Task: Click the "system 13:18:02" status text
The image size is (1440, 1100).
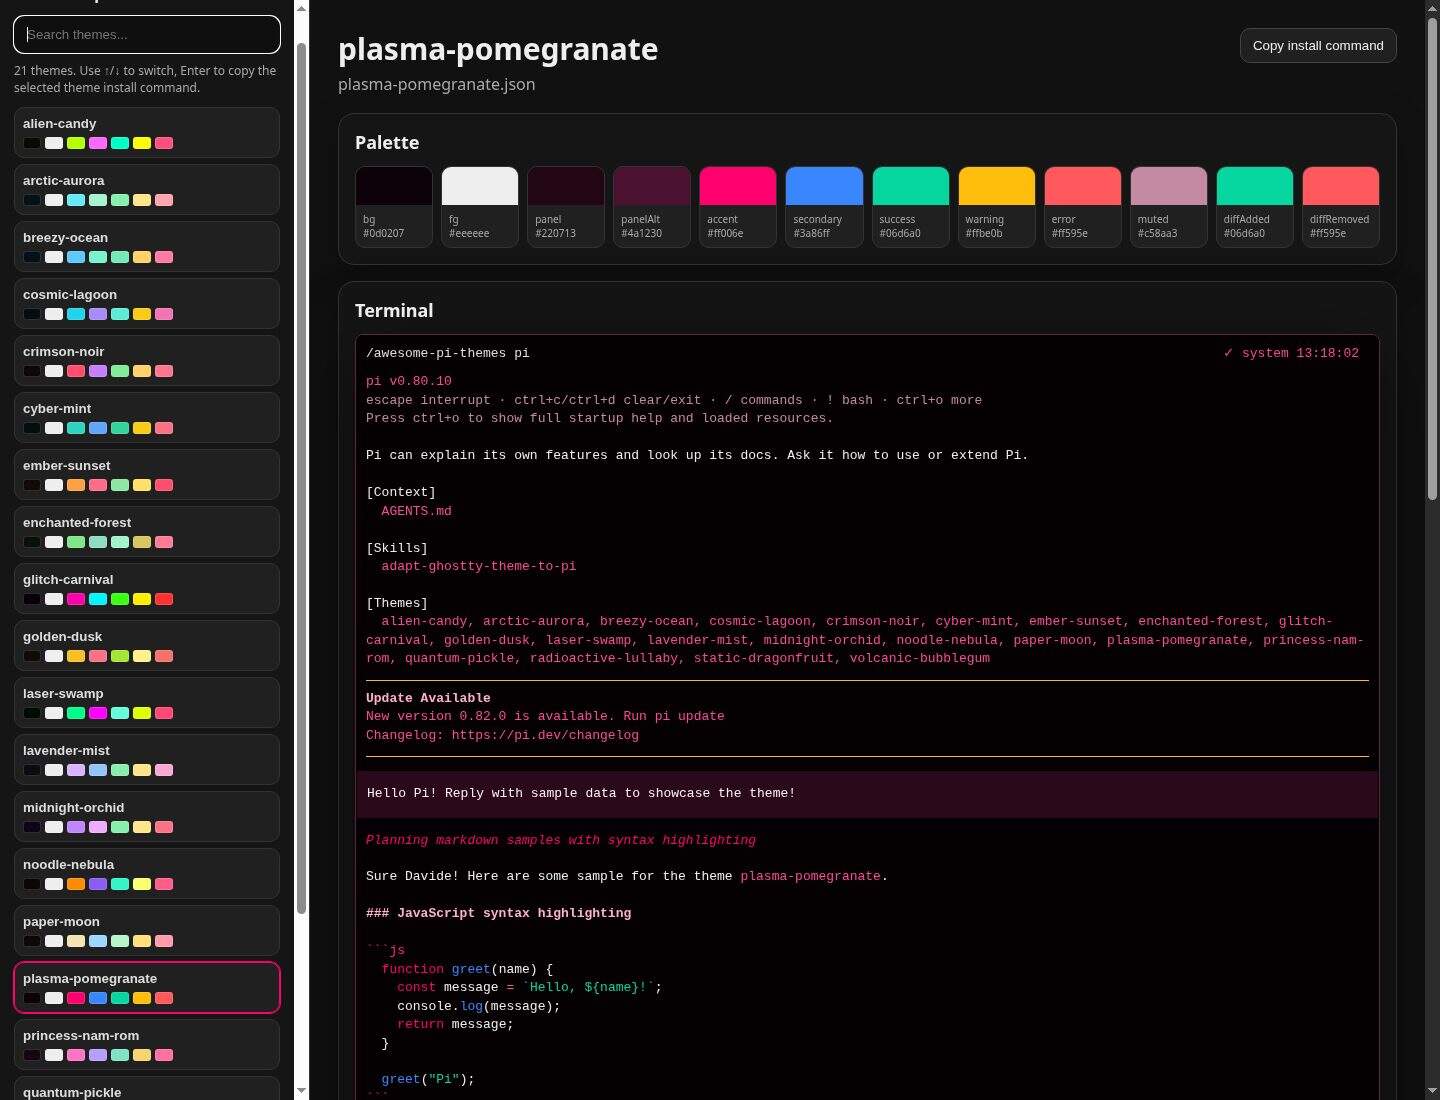Action: tap(1300, 353)
